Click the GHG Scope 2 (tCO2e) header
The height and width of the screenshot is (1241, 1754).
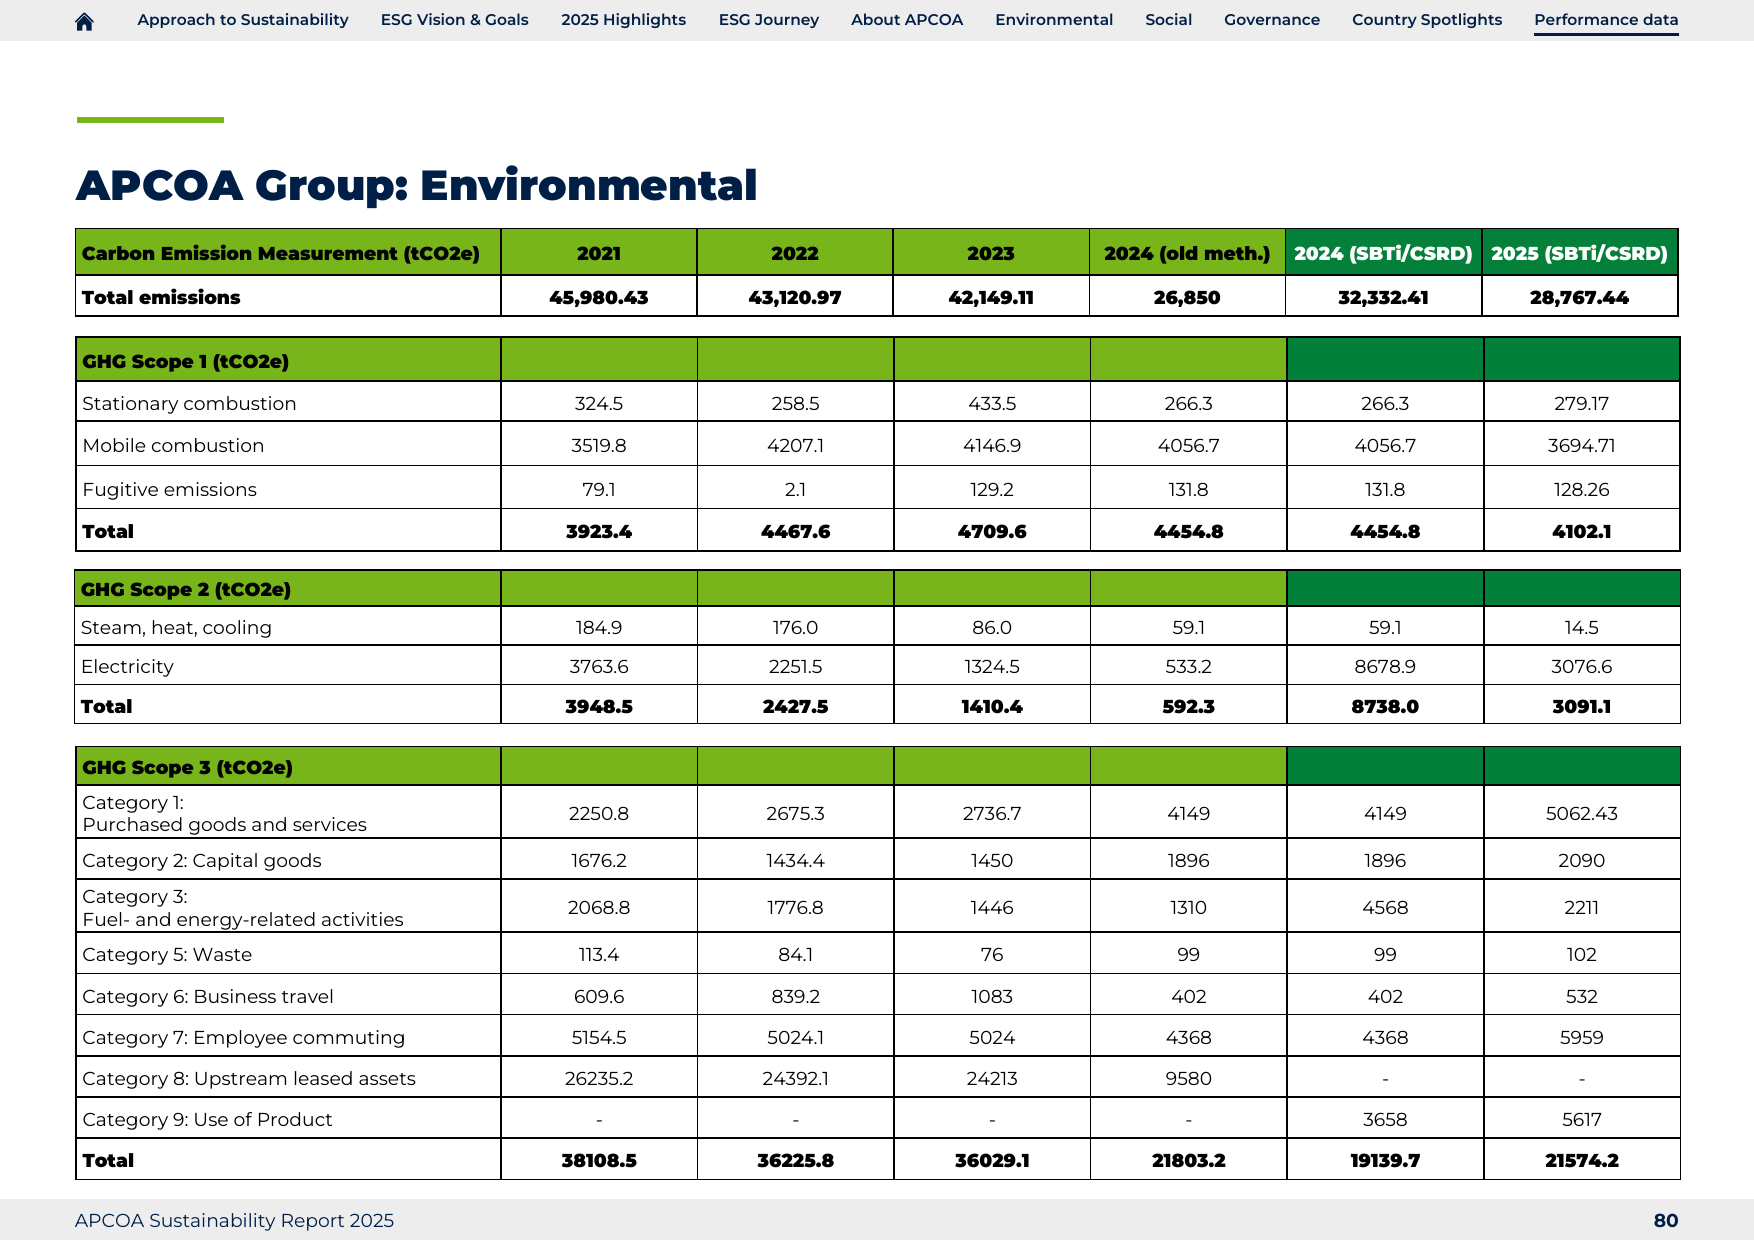tap(186, 589)
